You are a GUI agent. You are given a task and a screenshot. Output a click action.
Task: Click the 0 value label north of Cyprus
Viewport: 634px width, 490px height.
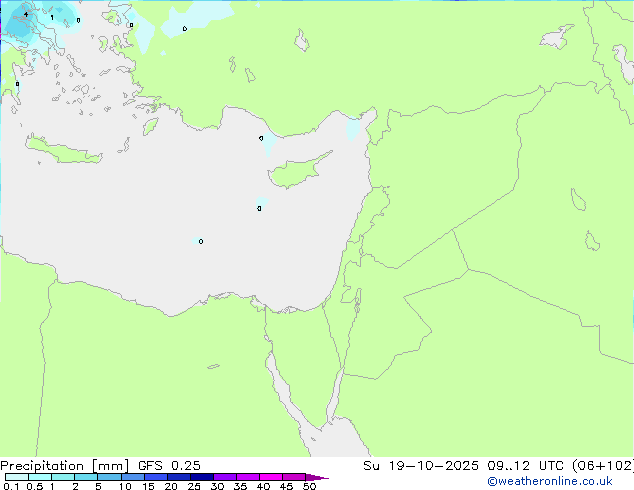[x=261, y=138]
